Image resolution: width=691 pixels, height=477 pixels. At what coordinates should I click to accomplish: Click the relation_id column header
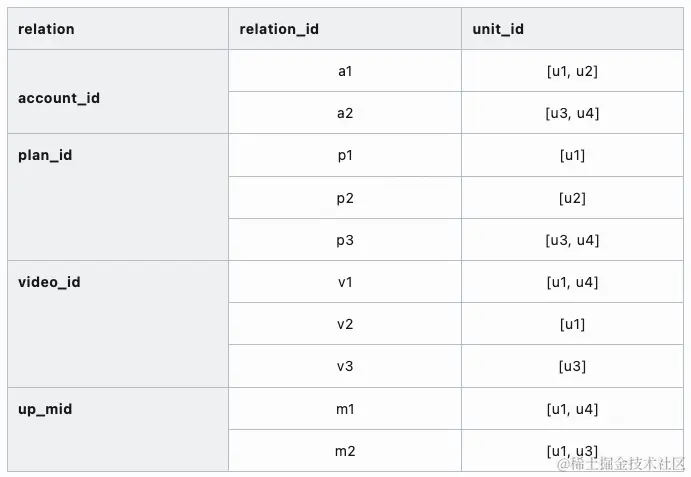[345, 29]
